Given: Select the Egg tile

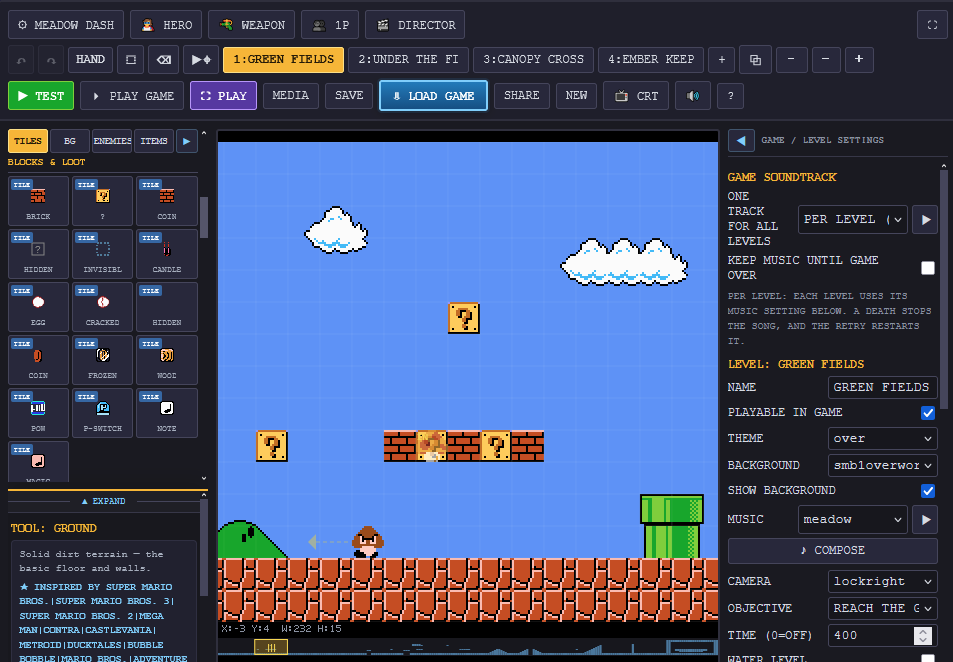Looking at the screenshot, I should coord(38,306).
